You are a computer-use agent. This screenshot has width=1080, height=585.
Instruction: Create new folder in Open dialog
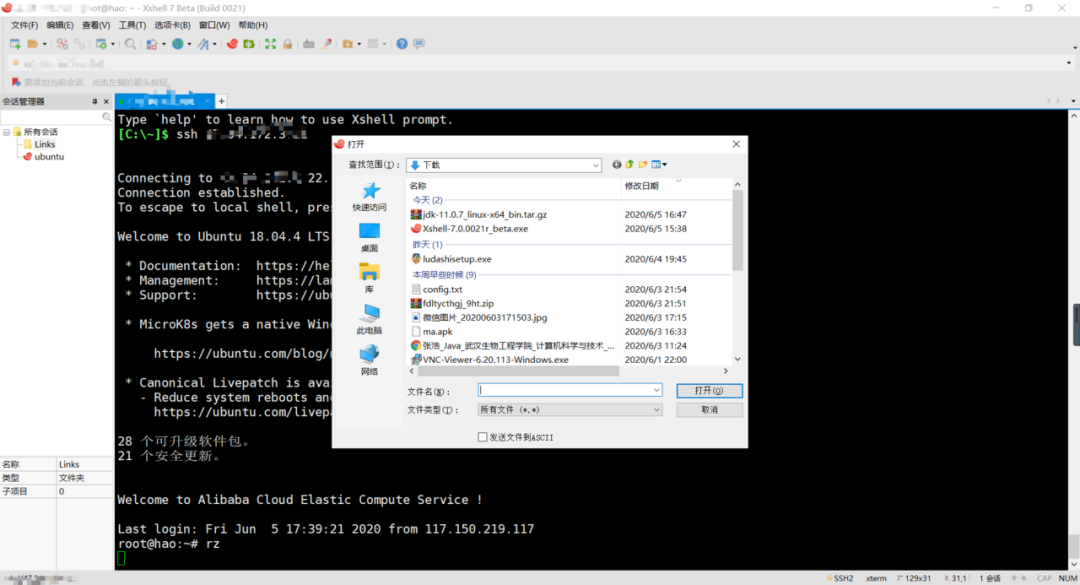pyautogui.click(x=643, y=165)
